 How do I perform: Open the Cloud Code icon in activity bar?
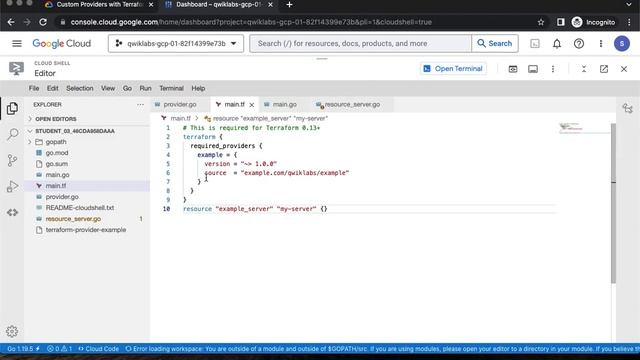pos(12,212)
